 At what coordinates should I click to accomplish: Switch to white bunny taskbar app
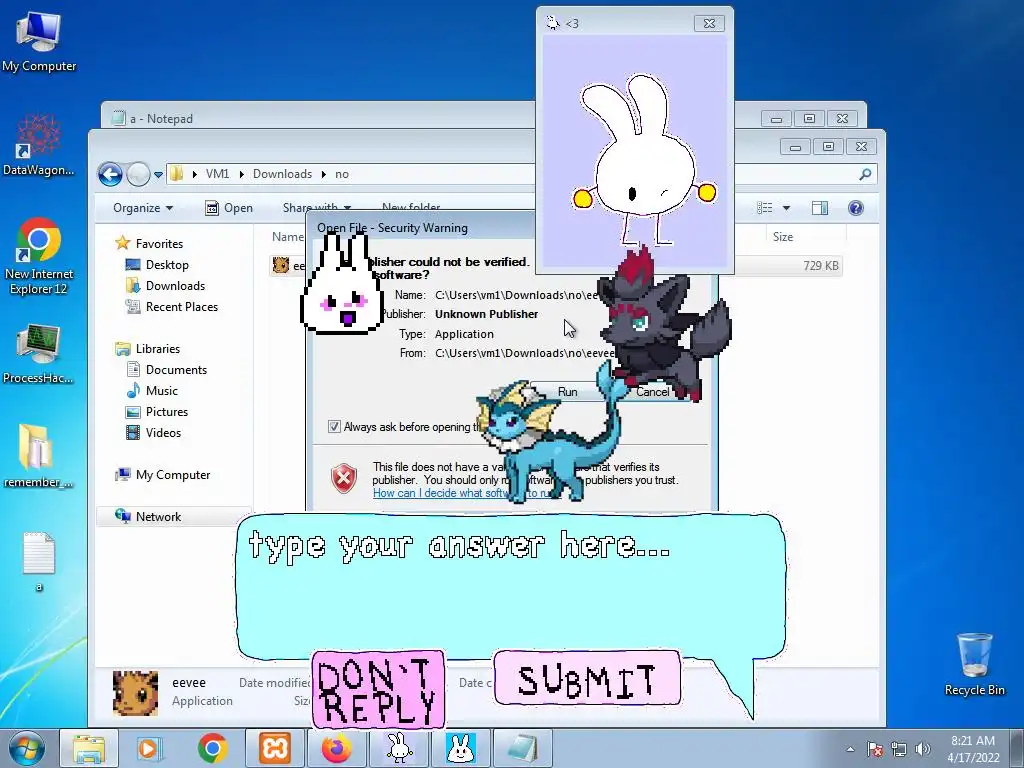click(x=398, y=748)
